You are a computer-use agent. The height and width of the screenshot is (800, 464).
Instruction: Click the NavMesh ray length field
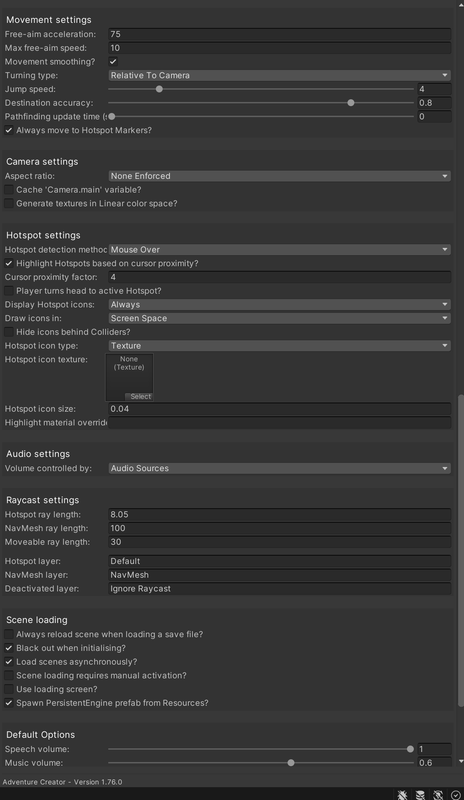click(x=279, y=528)
